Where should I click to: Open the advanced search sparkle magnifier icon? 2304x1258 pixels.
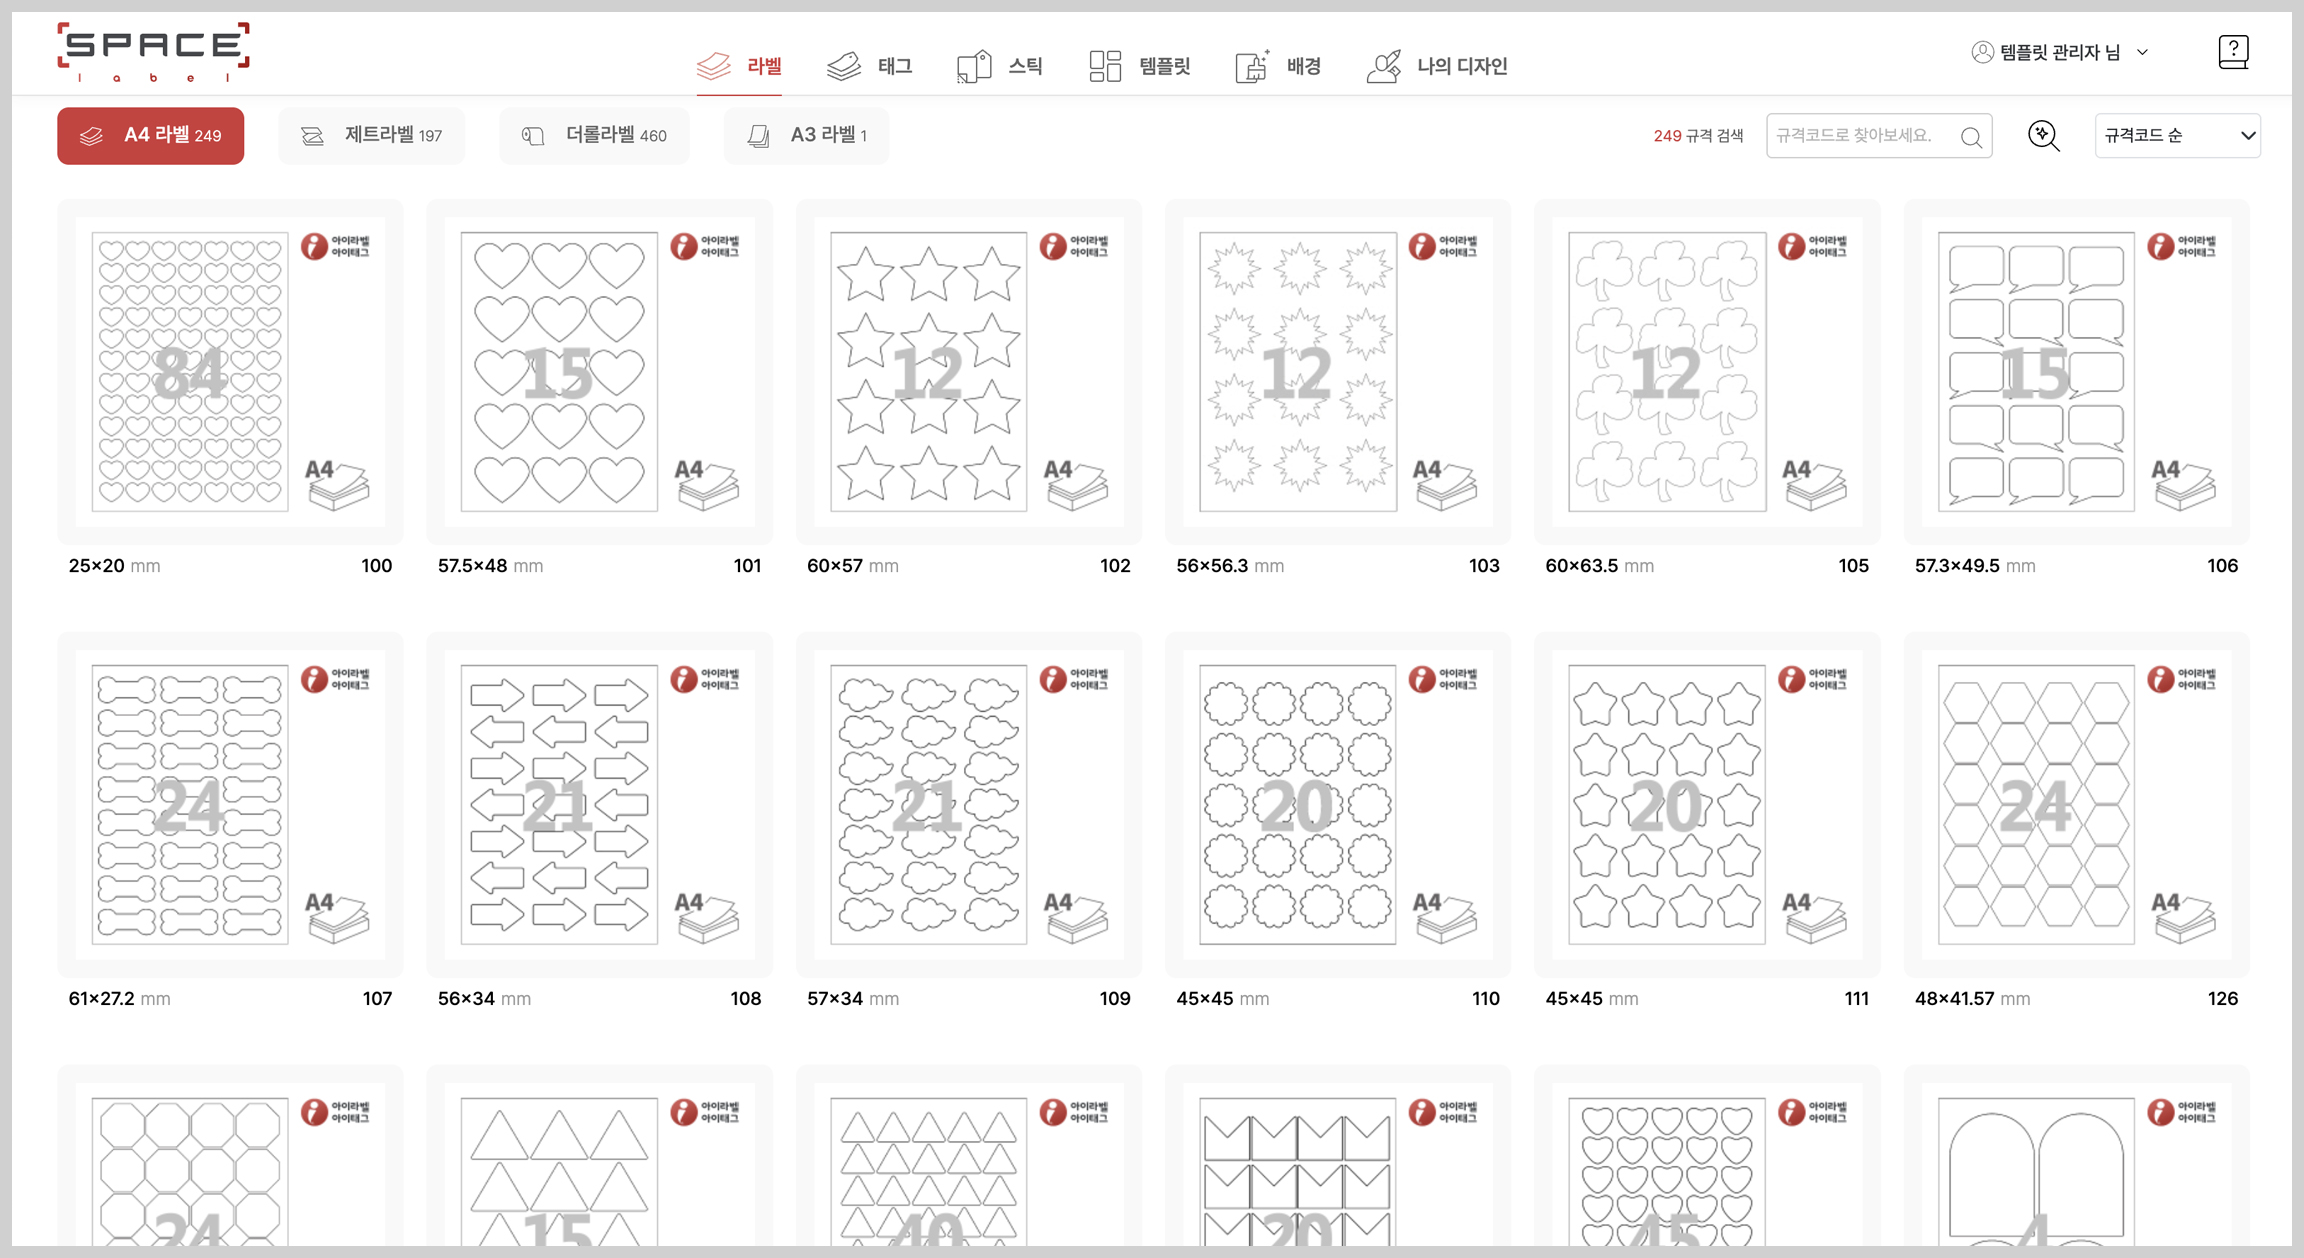coord(2044,136)
